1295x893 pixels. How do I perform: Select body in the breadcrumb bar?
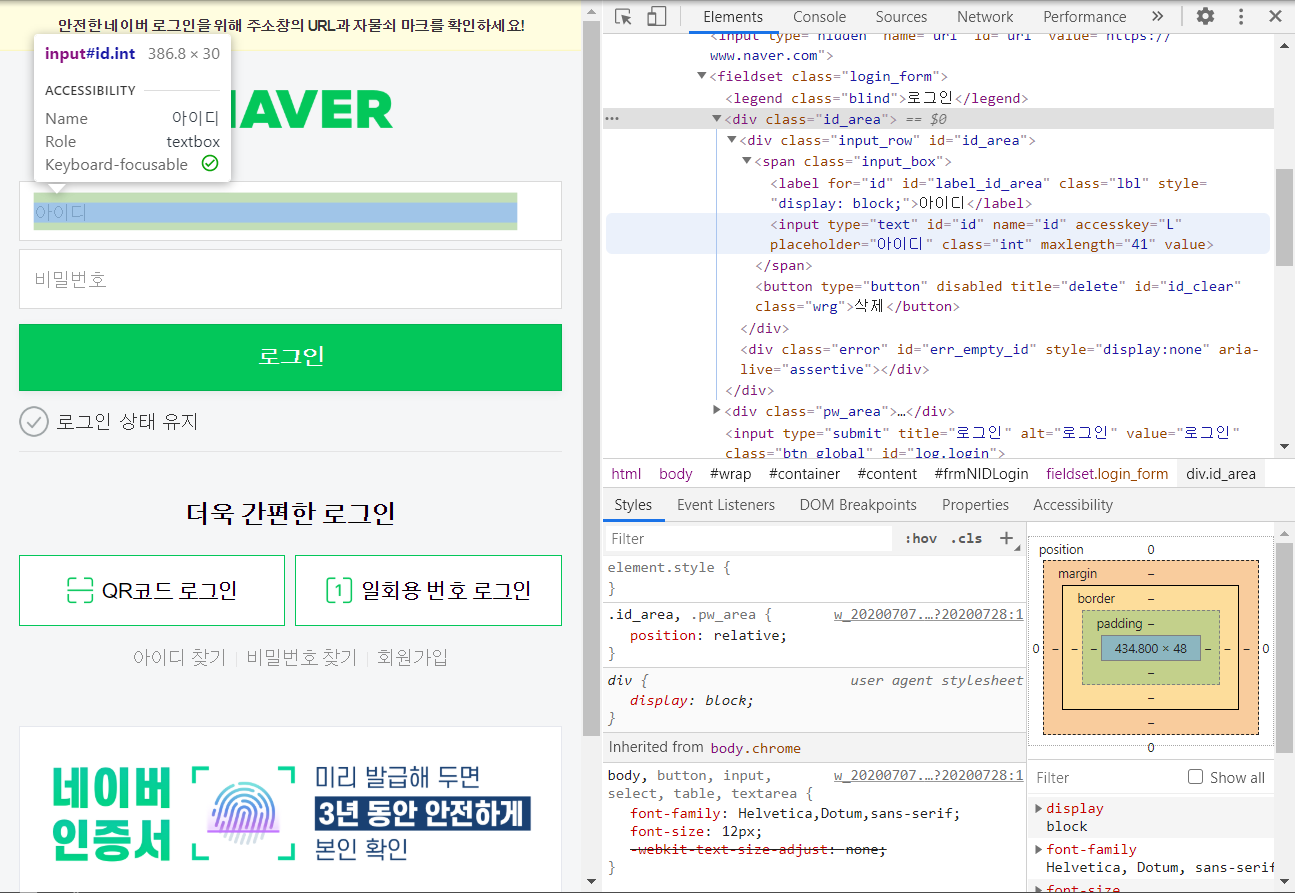[x=676, y=474]
